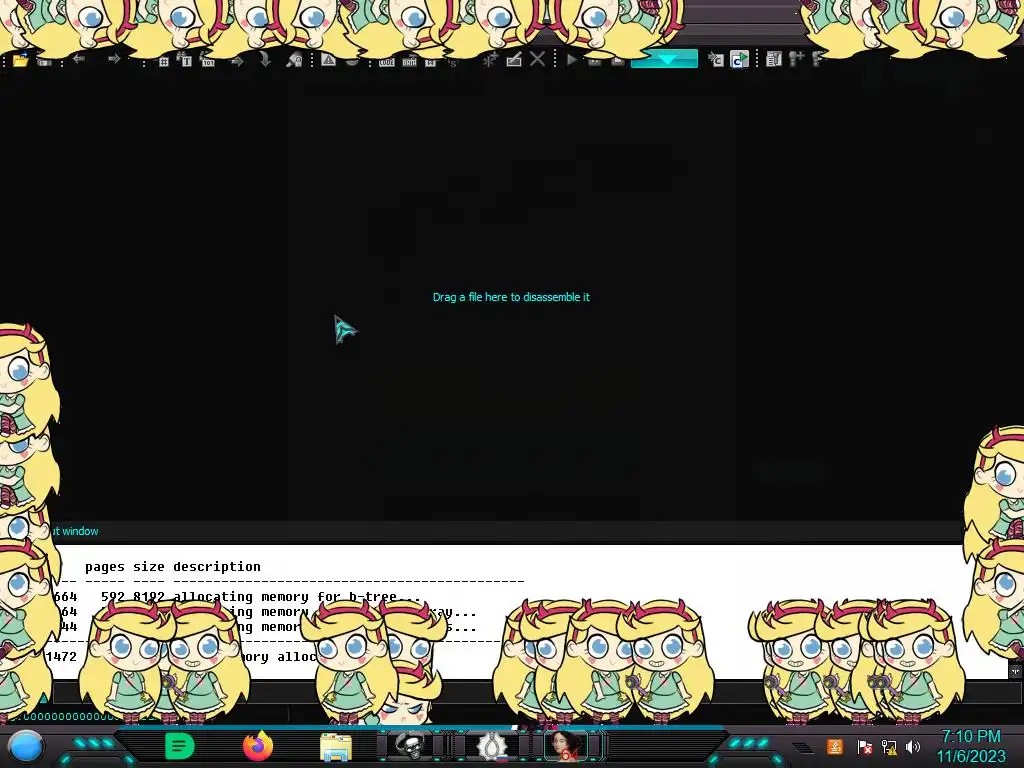Click the clock showing 7:10 PM

[971, 737]
